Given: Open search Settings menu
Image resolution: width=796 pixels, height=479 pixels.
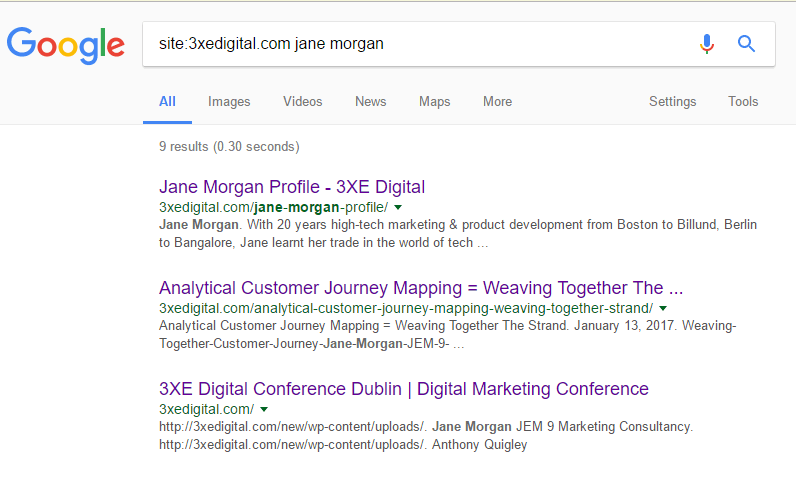Looking at the screenshot, I should pos(673,101).
